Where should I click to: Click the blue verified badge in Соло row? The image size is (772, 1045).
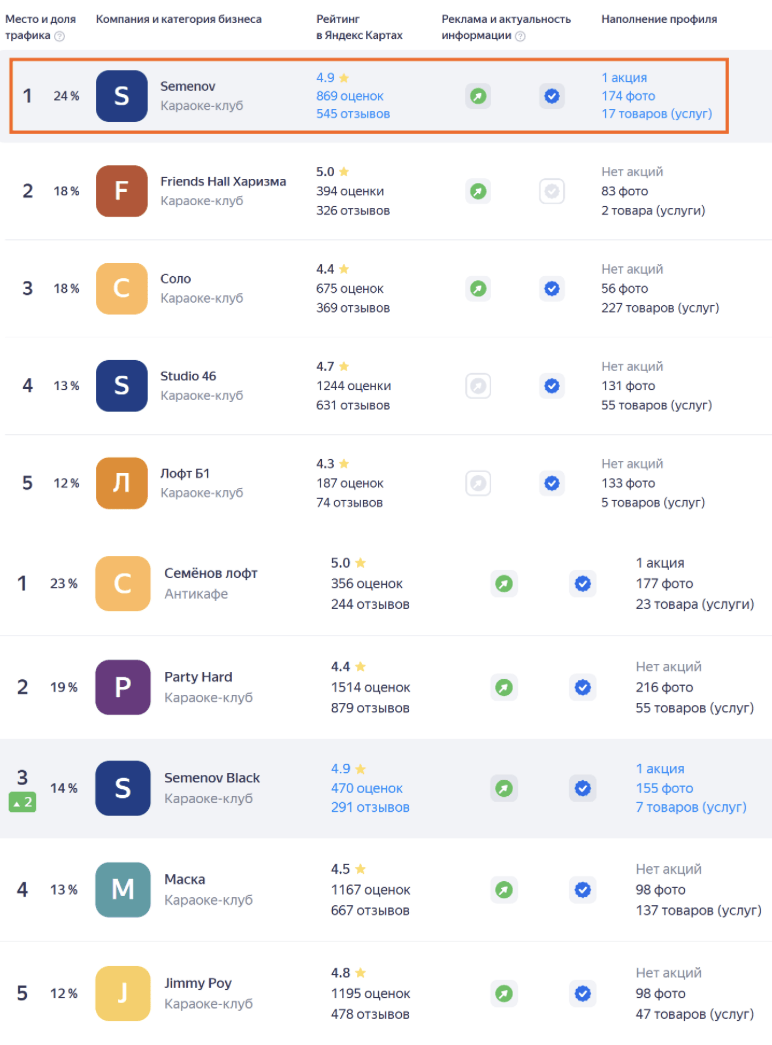point(551,288)
